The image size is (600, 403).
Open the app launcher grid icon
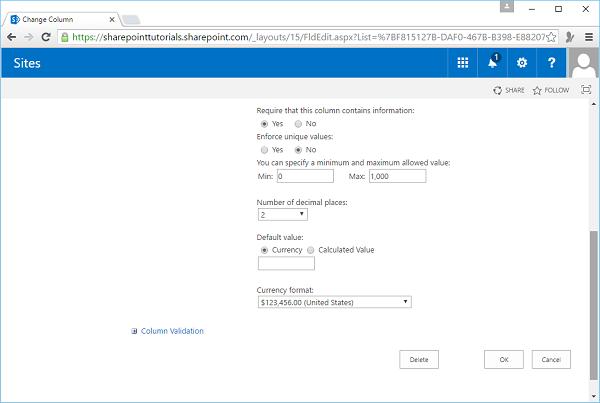[x=463, y=63]
